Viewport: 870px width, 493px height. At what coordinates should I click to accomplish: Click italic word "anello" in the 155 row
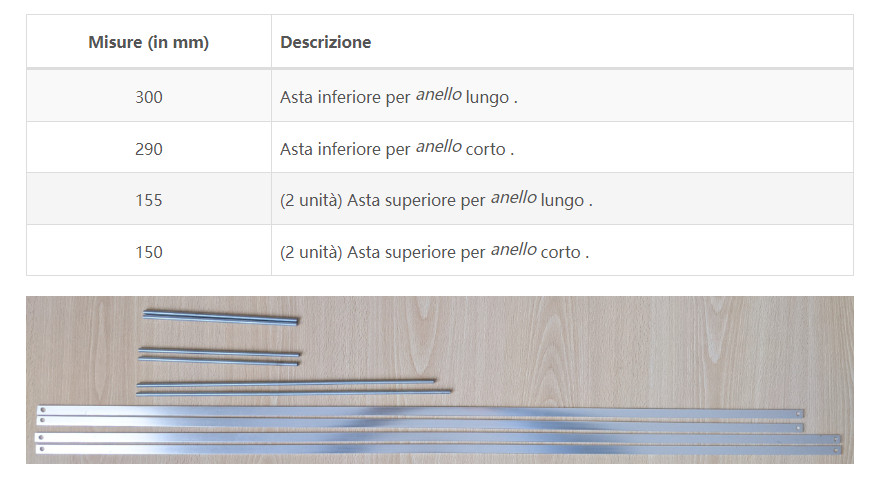pyautogui.click(x=513, y=198)
